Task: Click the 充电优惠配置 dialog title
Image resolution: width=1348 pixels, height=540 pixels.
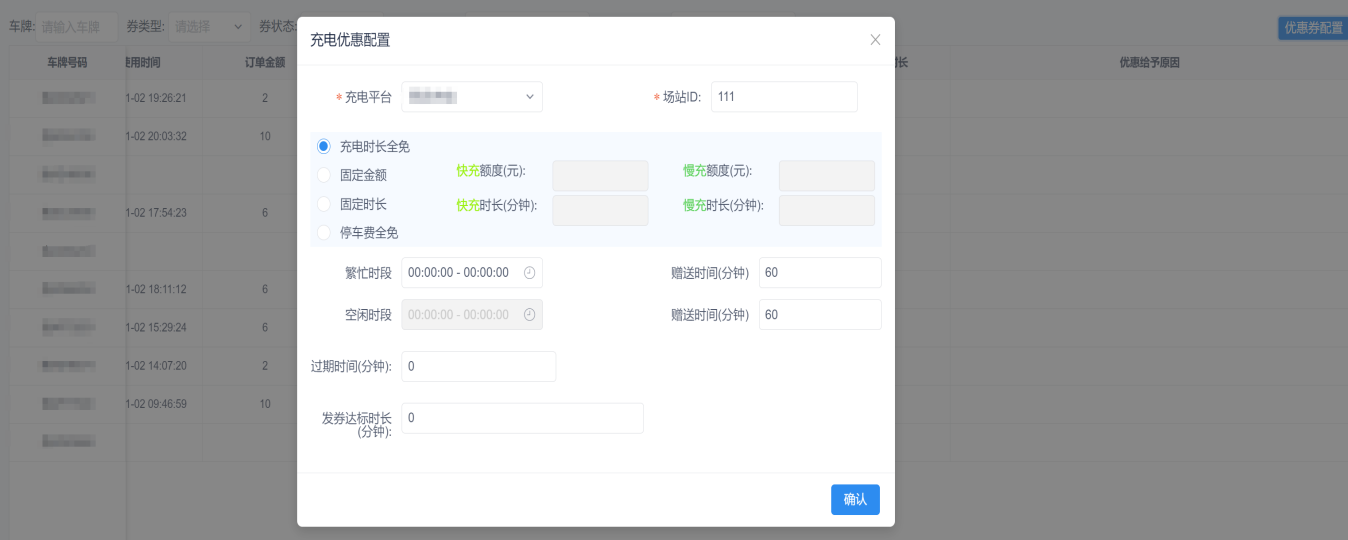Action: pos(350,40)
